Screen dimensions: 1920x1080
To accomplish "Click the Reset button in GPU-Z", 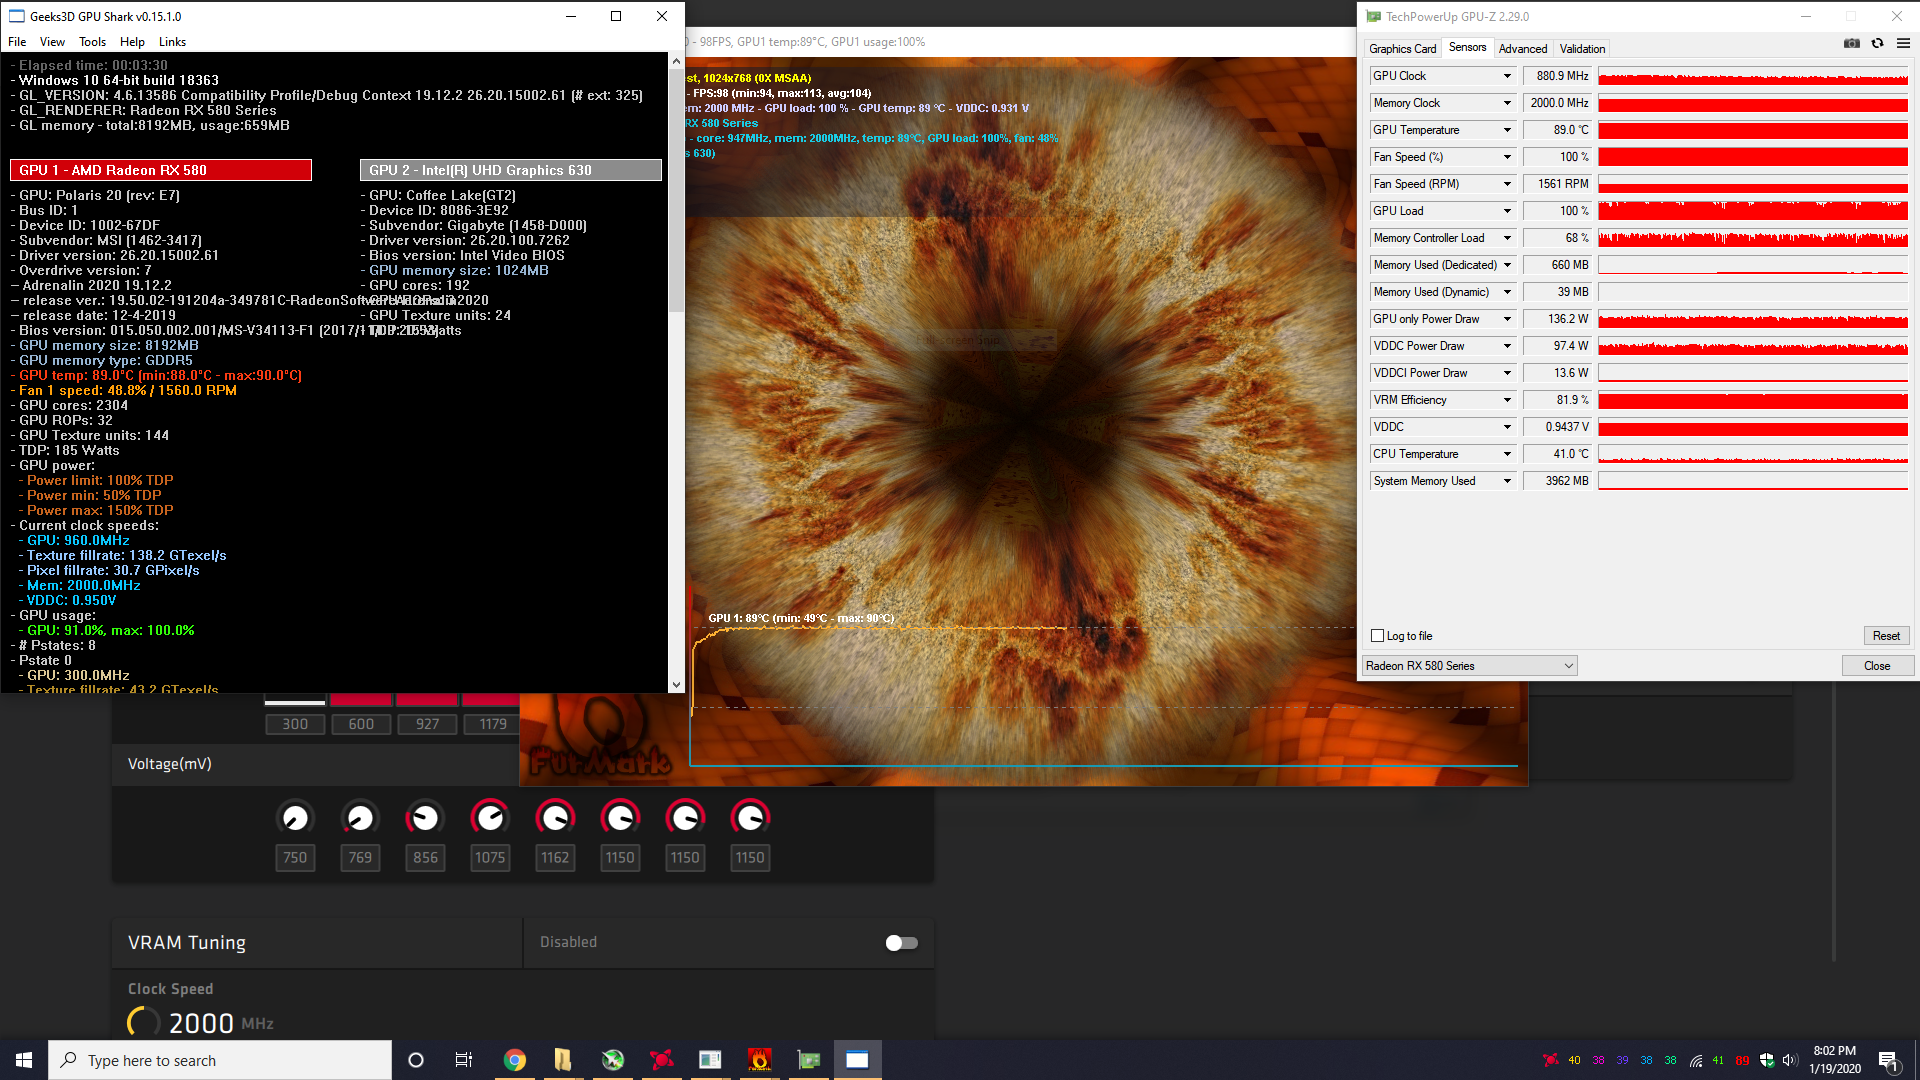I will (x=1886, y=636).
